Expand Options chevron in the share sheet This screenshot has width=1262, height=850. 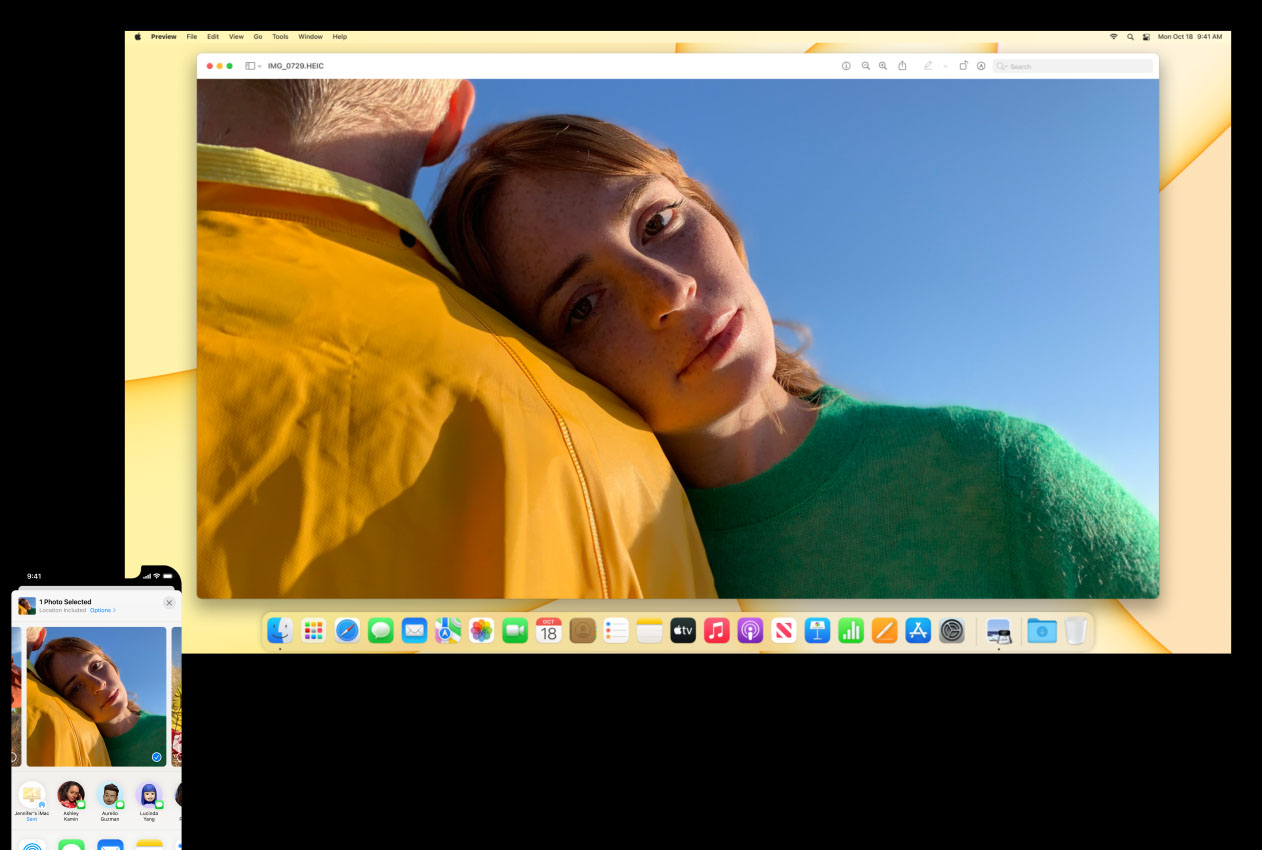coord(103,610)
